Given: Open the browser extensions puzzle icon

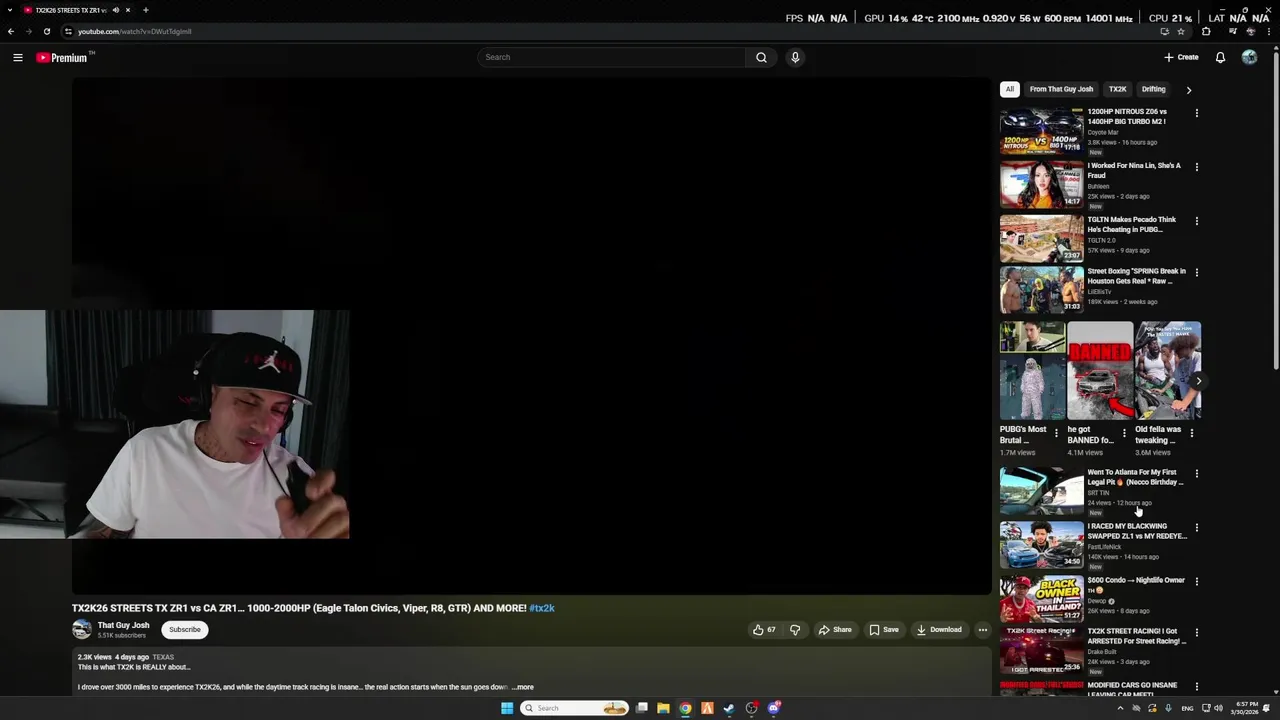Looking at the screenshot, I should click(1206, 31).
